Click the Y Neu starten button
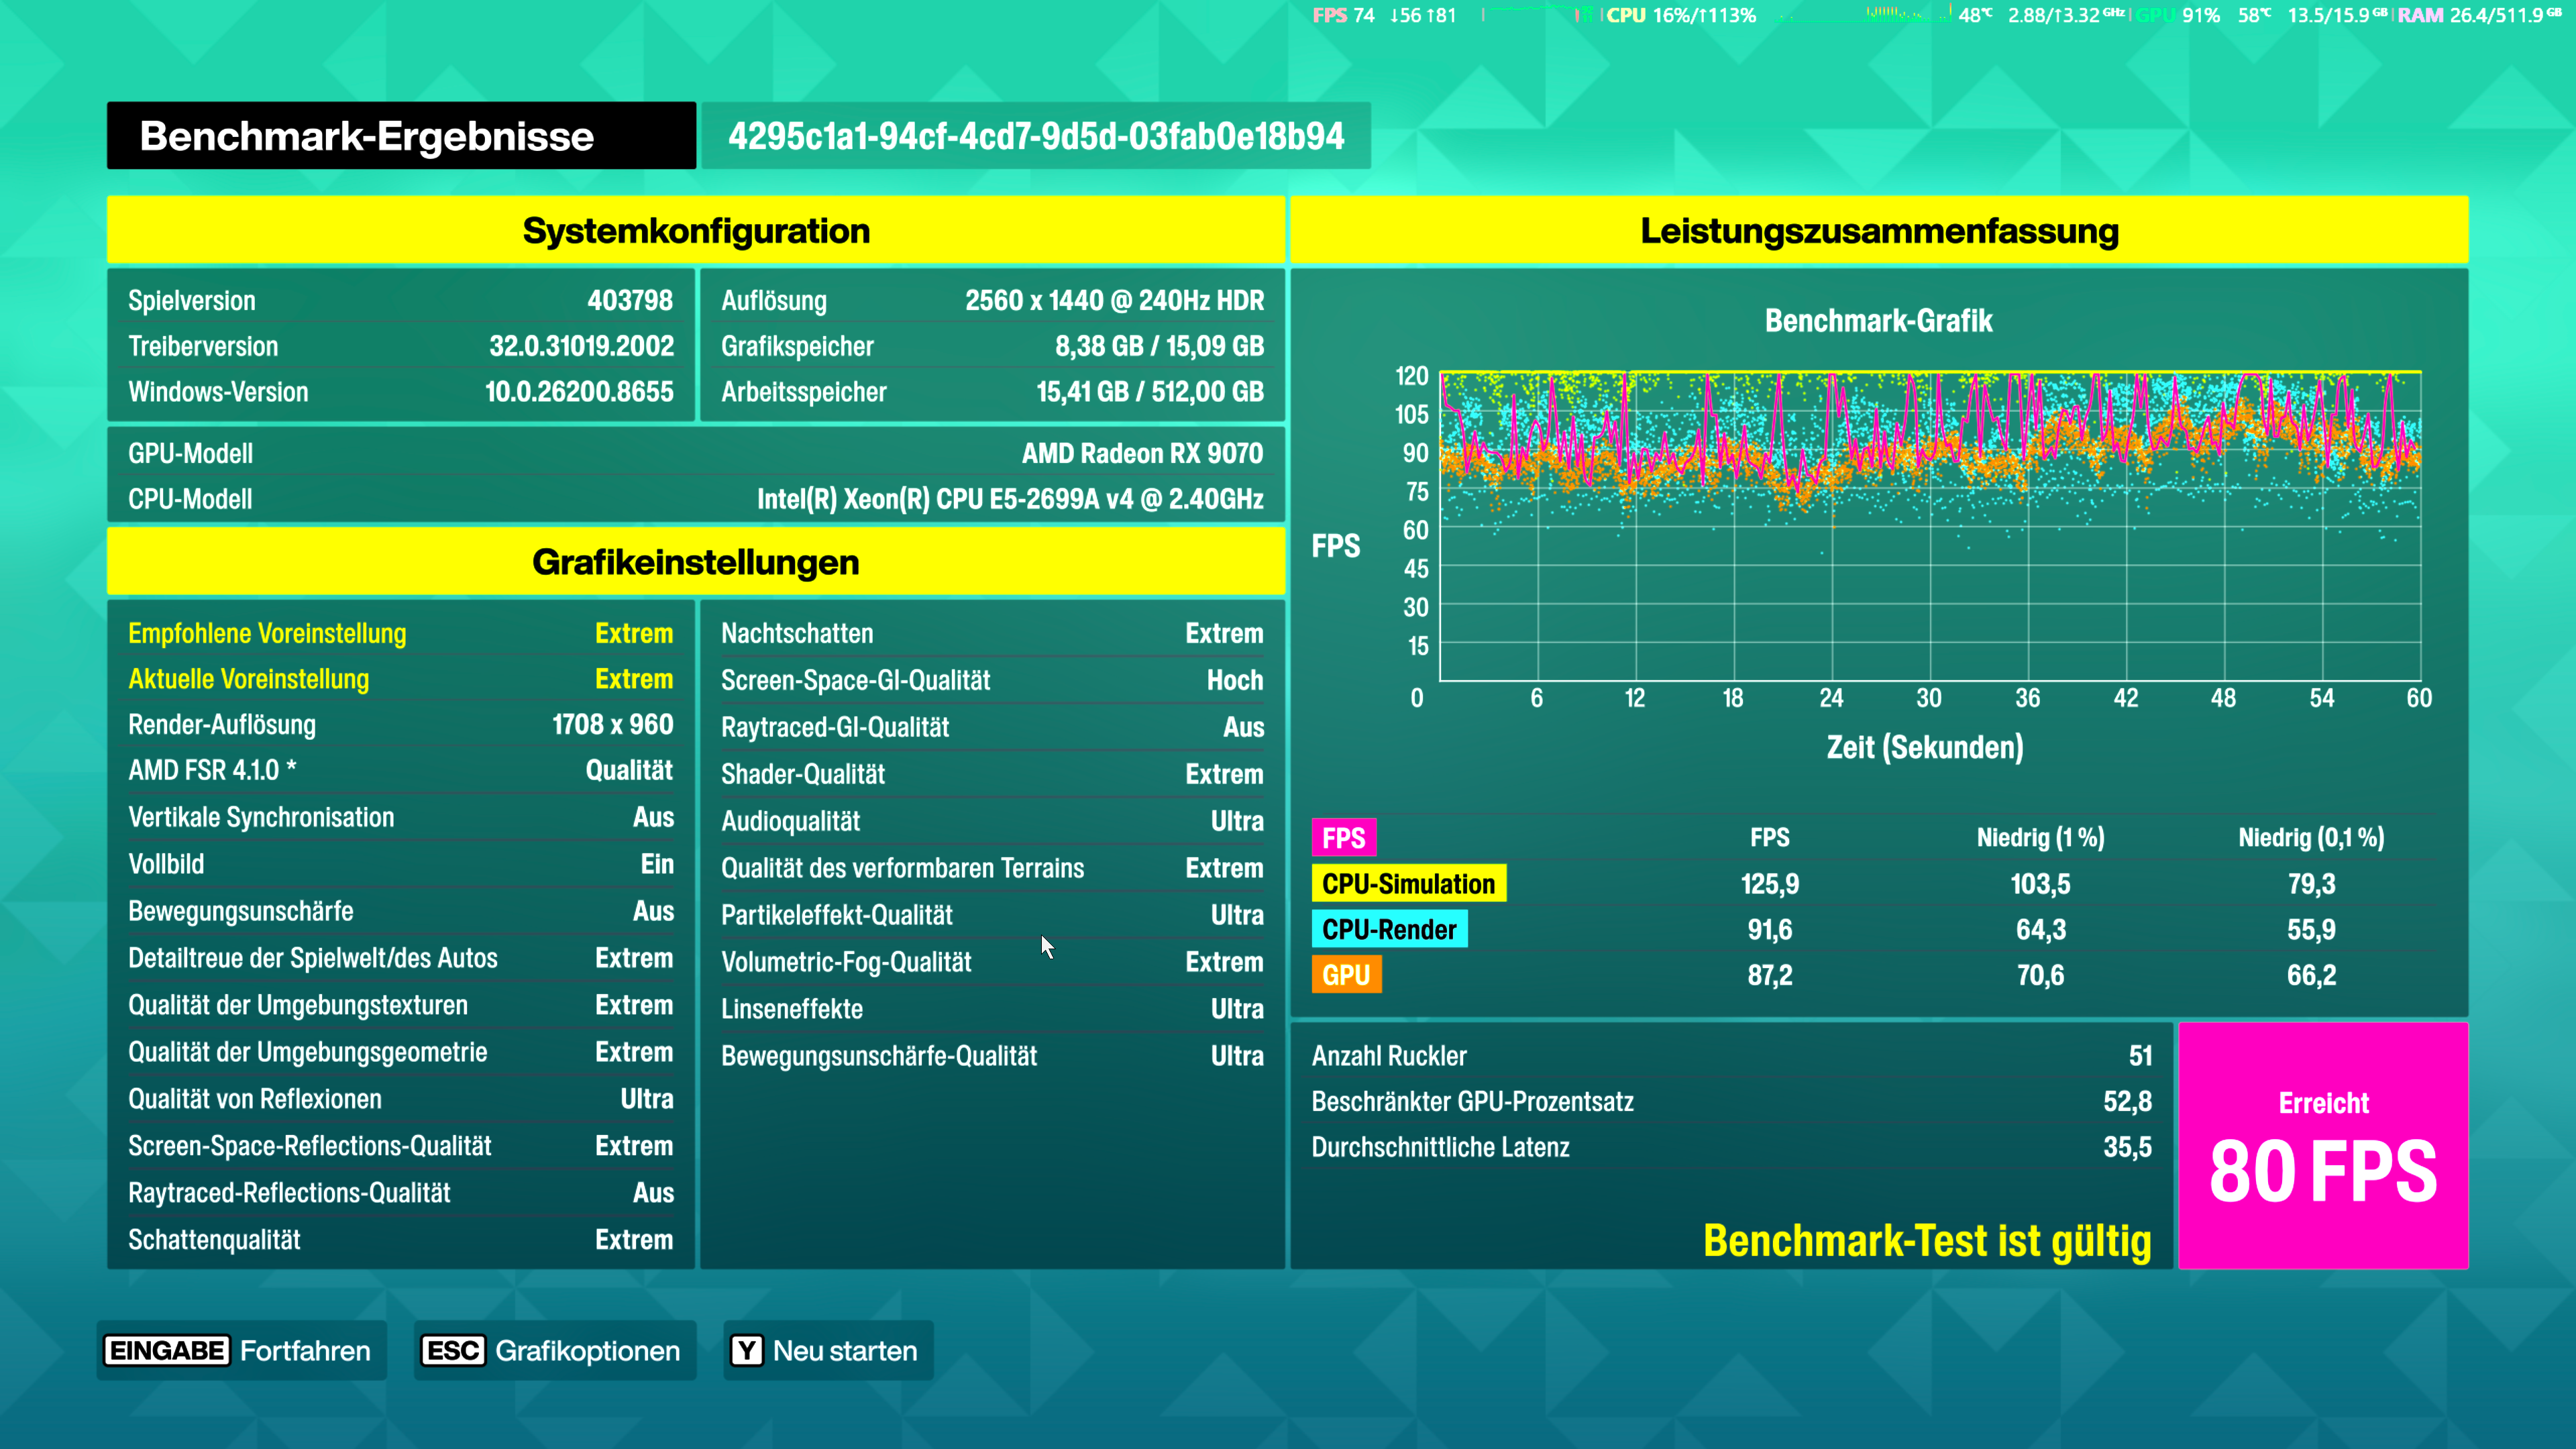The image size is (2576, 1449). (828, 1350)
